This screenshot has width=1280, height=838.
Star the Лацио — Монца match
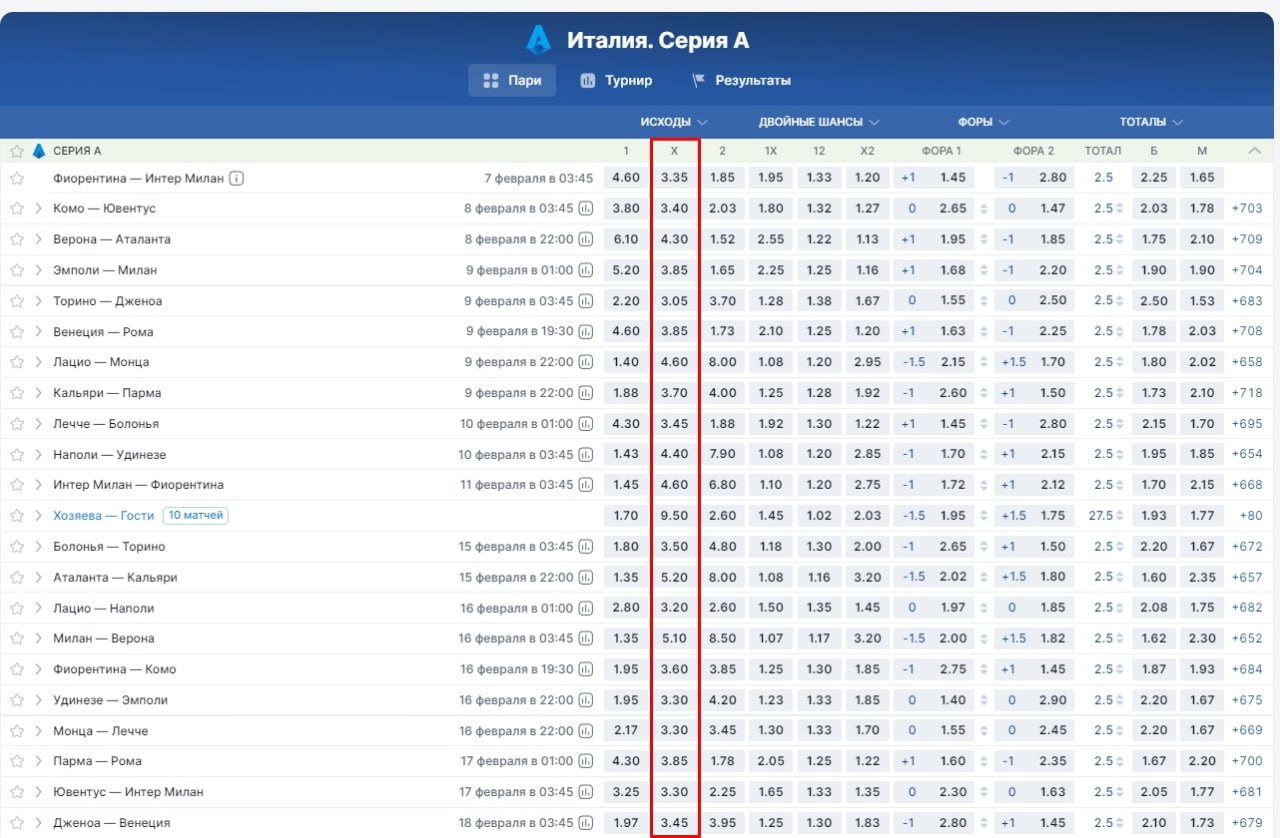(17, 362)
